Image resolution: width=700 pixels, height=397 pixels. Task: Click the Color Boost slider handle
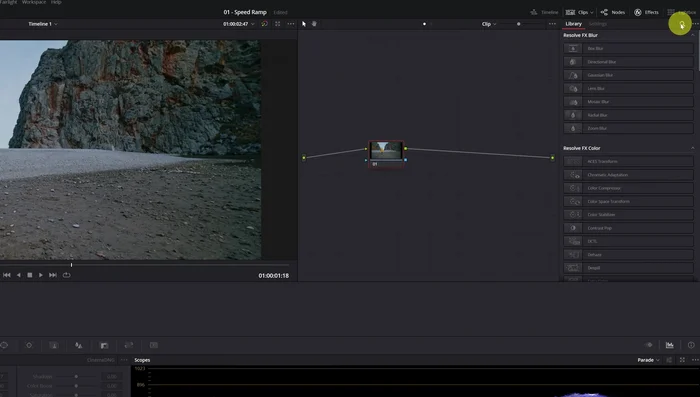(x=76, y=385)
